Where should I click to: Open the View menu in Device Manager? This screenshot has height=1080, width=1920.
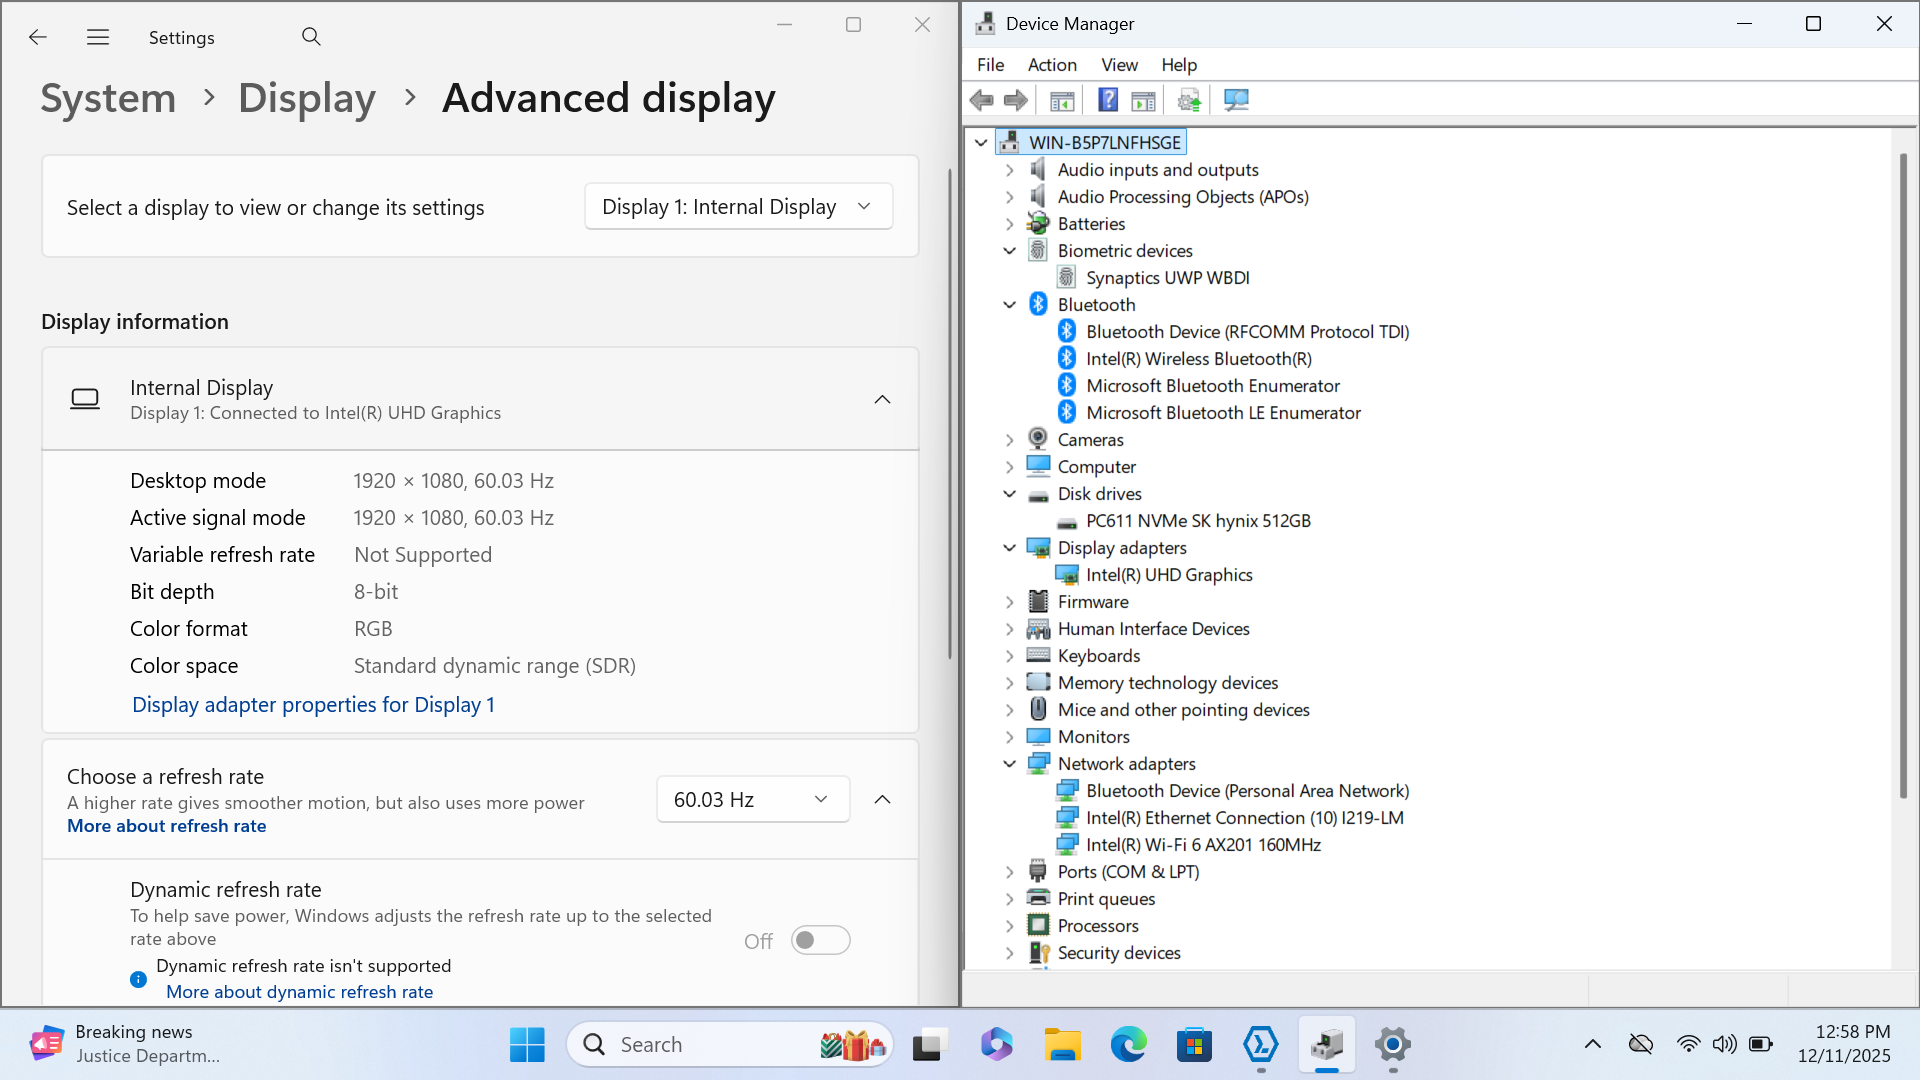[x=1119, y=65]
